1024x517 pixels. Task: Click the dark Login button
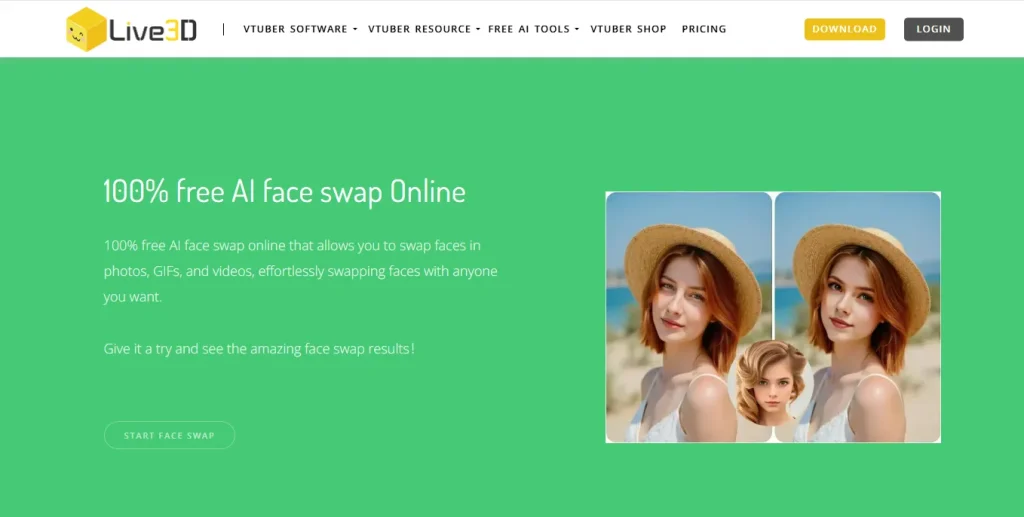(933, 29)
